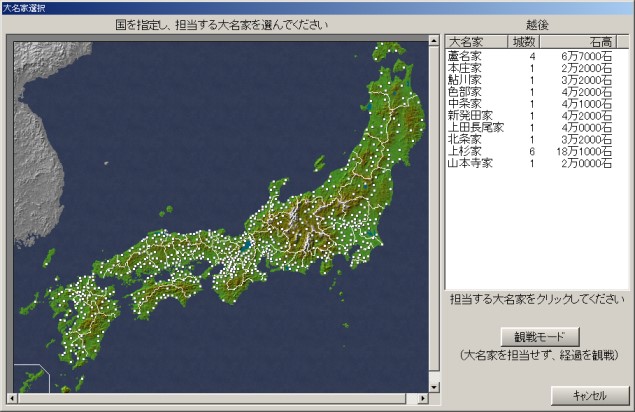Click Lake Biwa on the map

click(x=245, y=245)
